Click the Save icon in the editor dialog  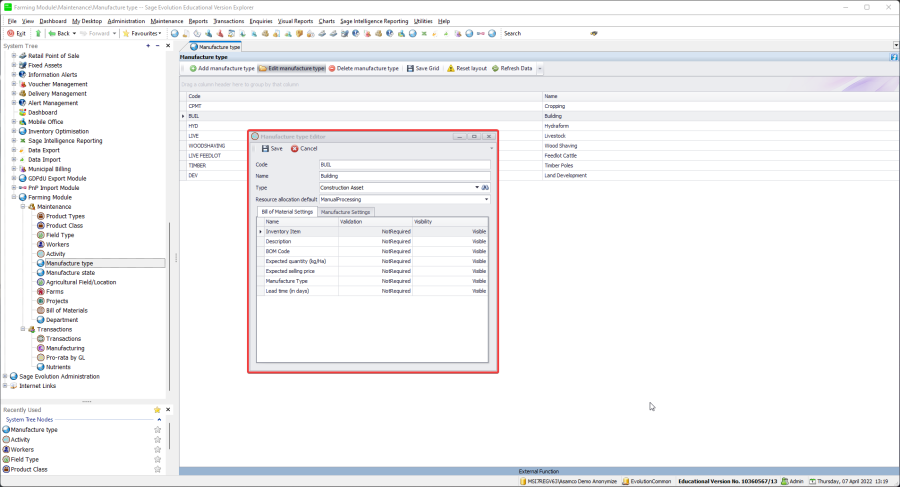264,148
